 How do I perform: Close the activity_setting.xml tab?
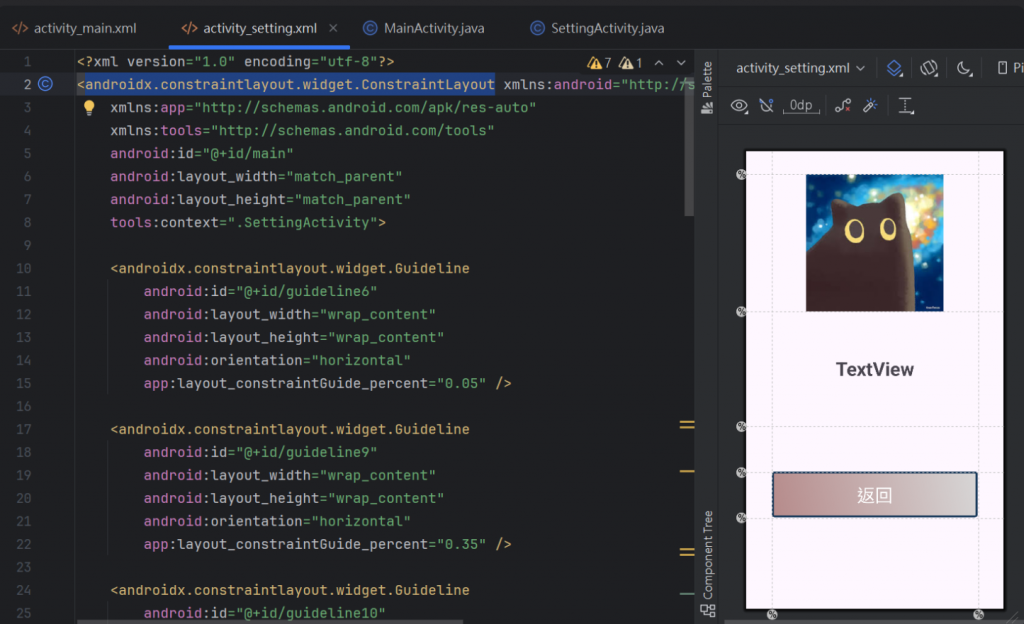coord(333,28)
